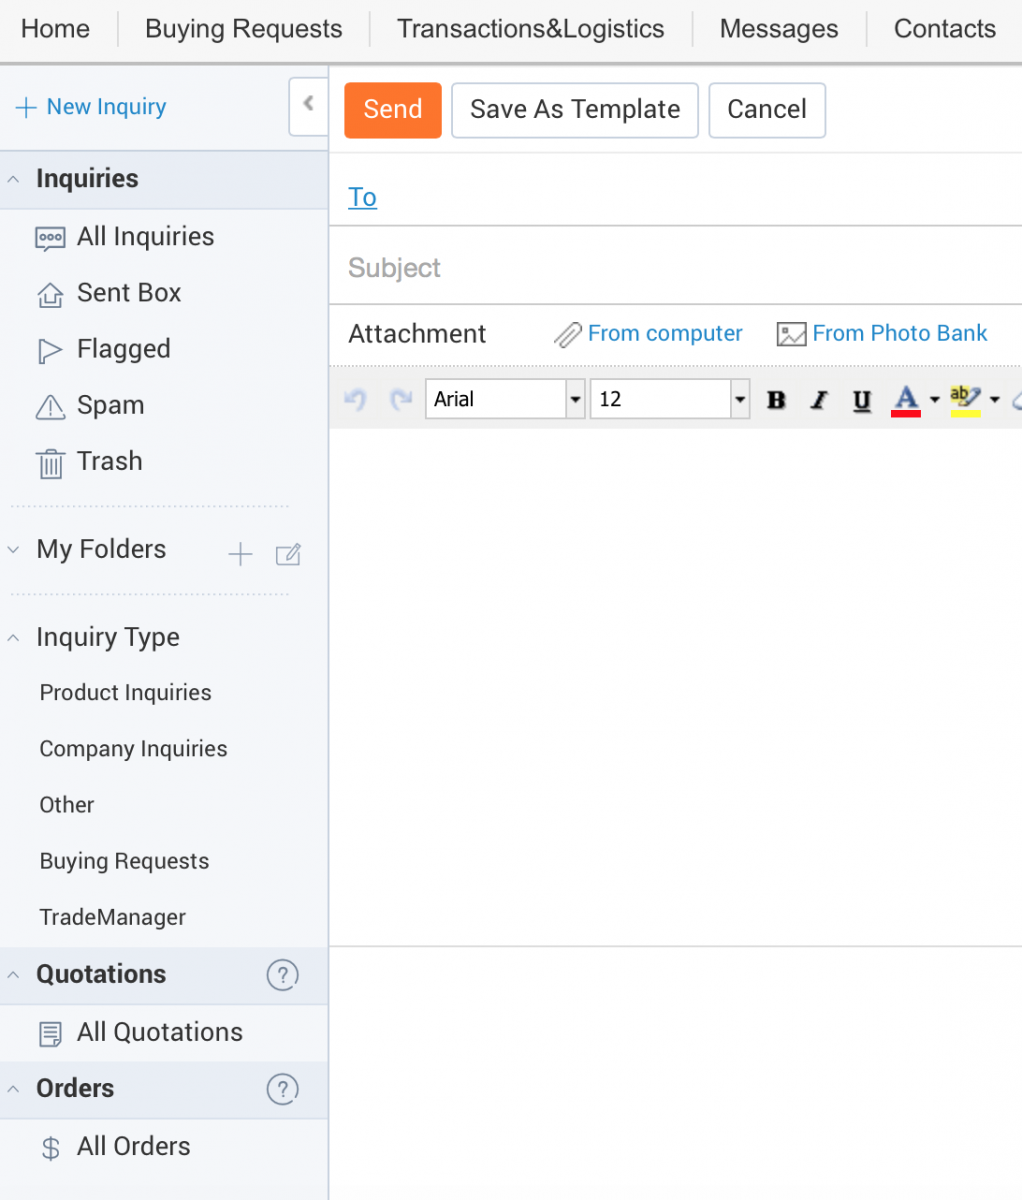
Task: Open the font size 12 dropdown
Action: [739, 400]
